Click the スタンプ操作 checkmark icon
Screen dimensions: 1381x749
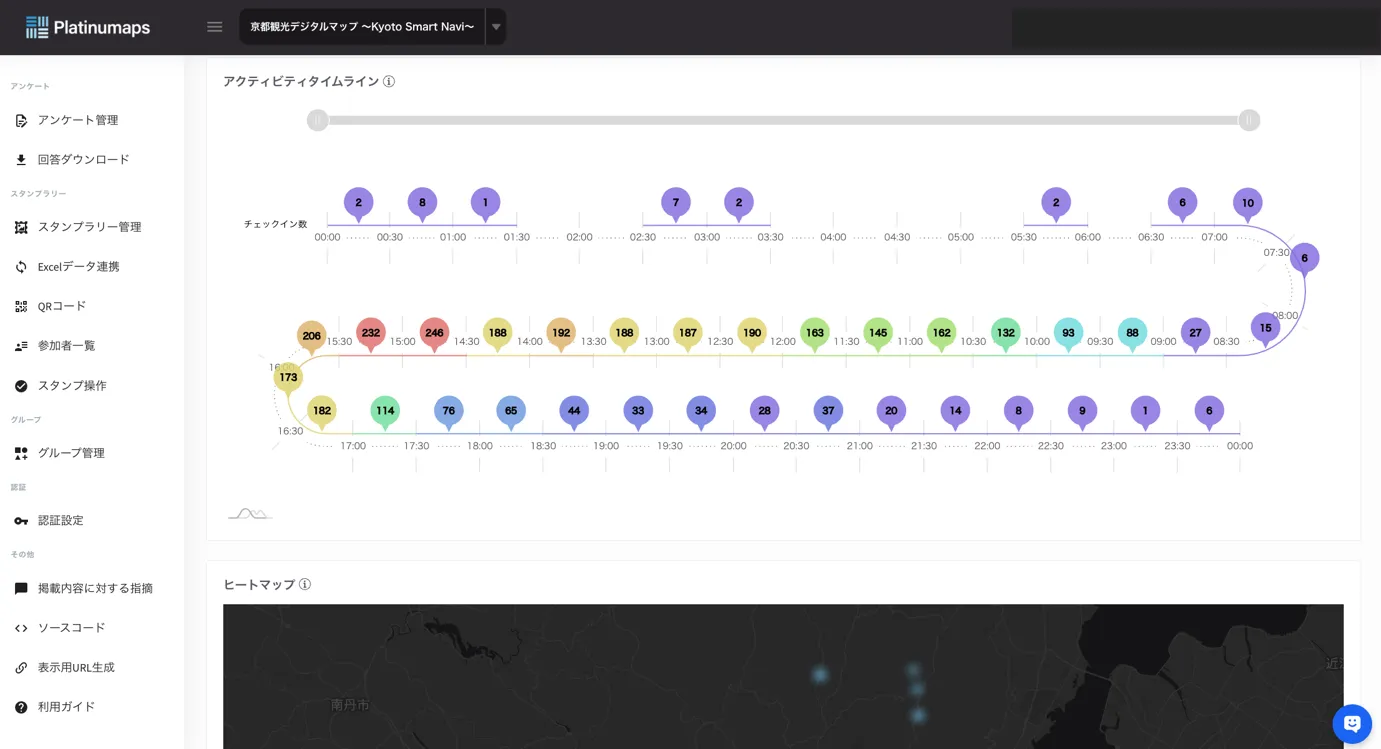21,386
